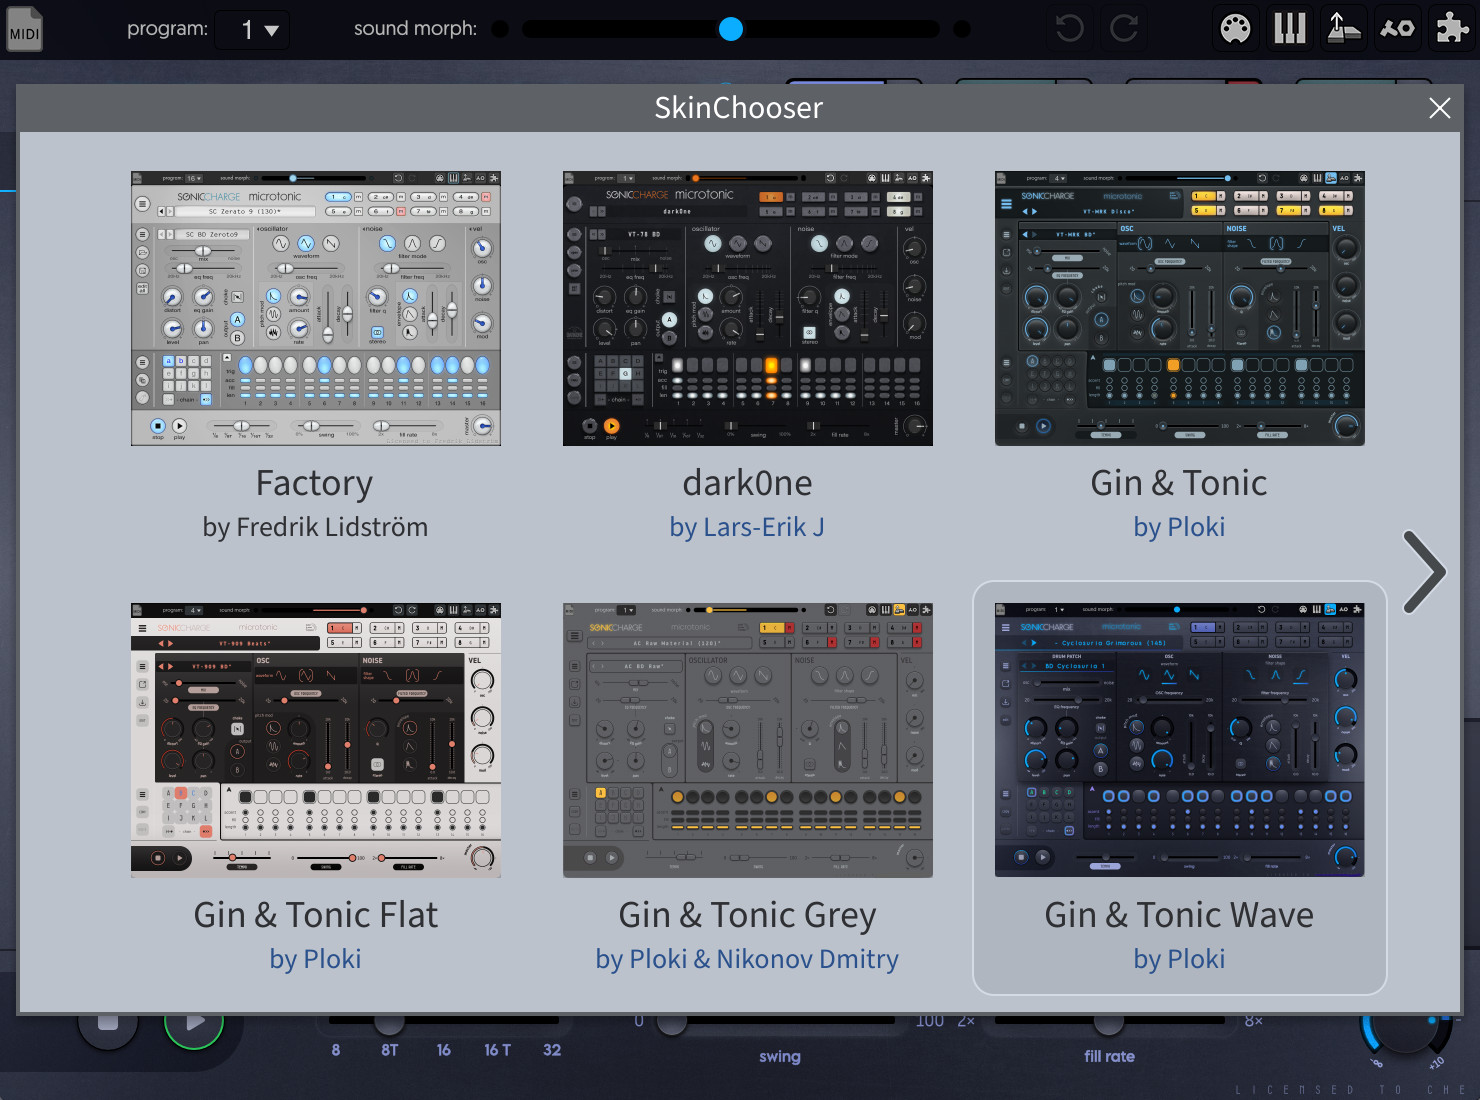The width and height of the screenshot is (1480, 1100).
Task: Click the master volume knob
Action: click(x=1404, y=1032)
